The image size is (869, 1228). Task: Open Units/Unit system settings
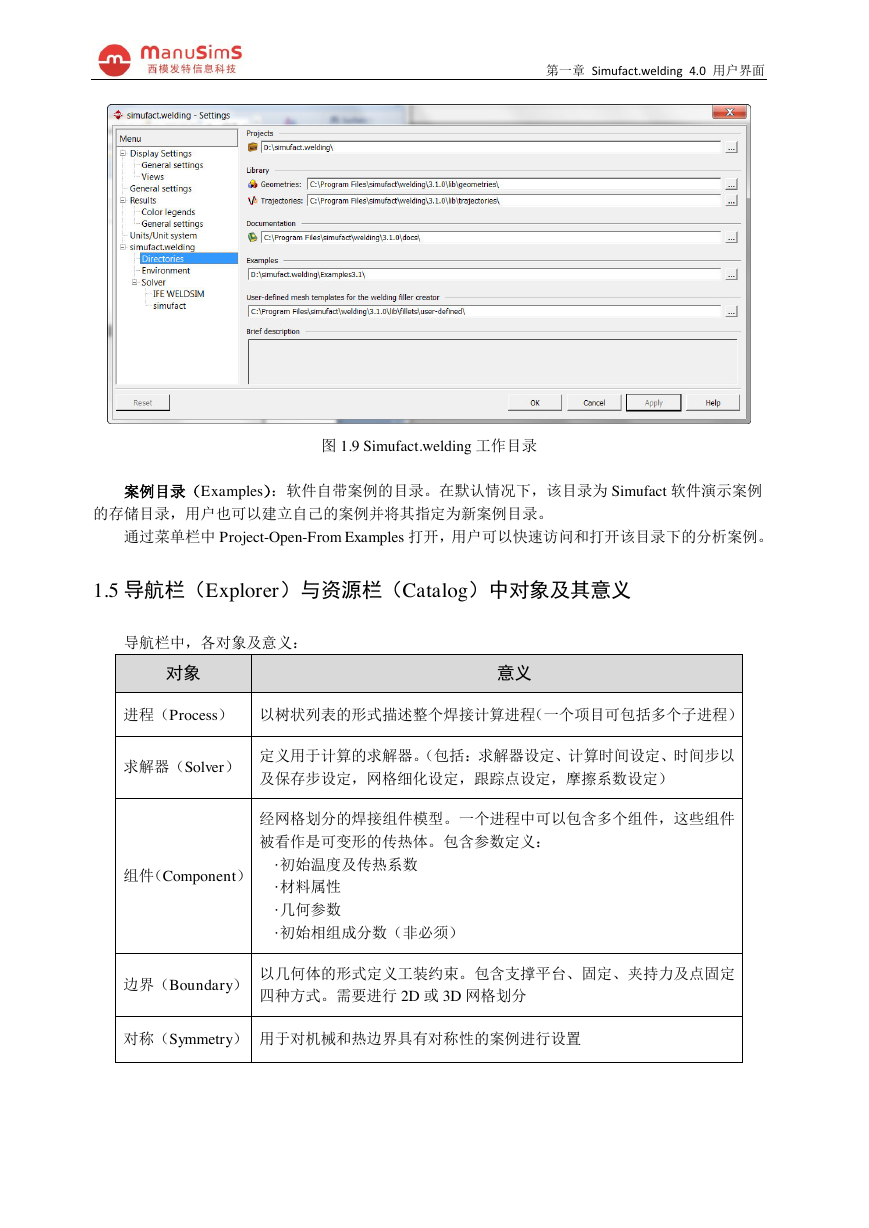pos(163,236)
